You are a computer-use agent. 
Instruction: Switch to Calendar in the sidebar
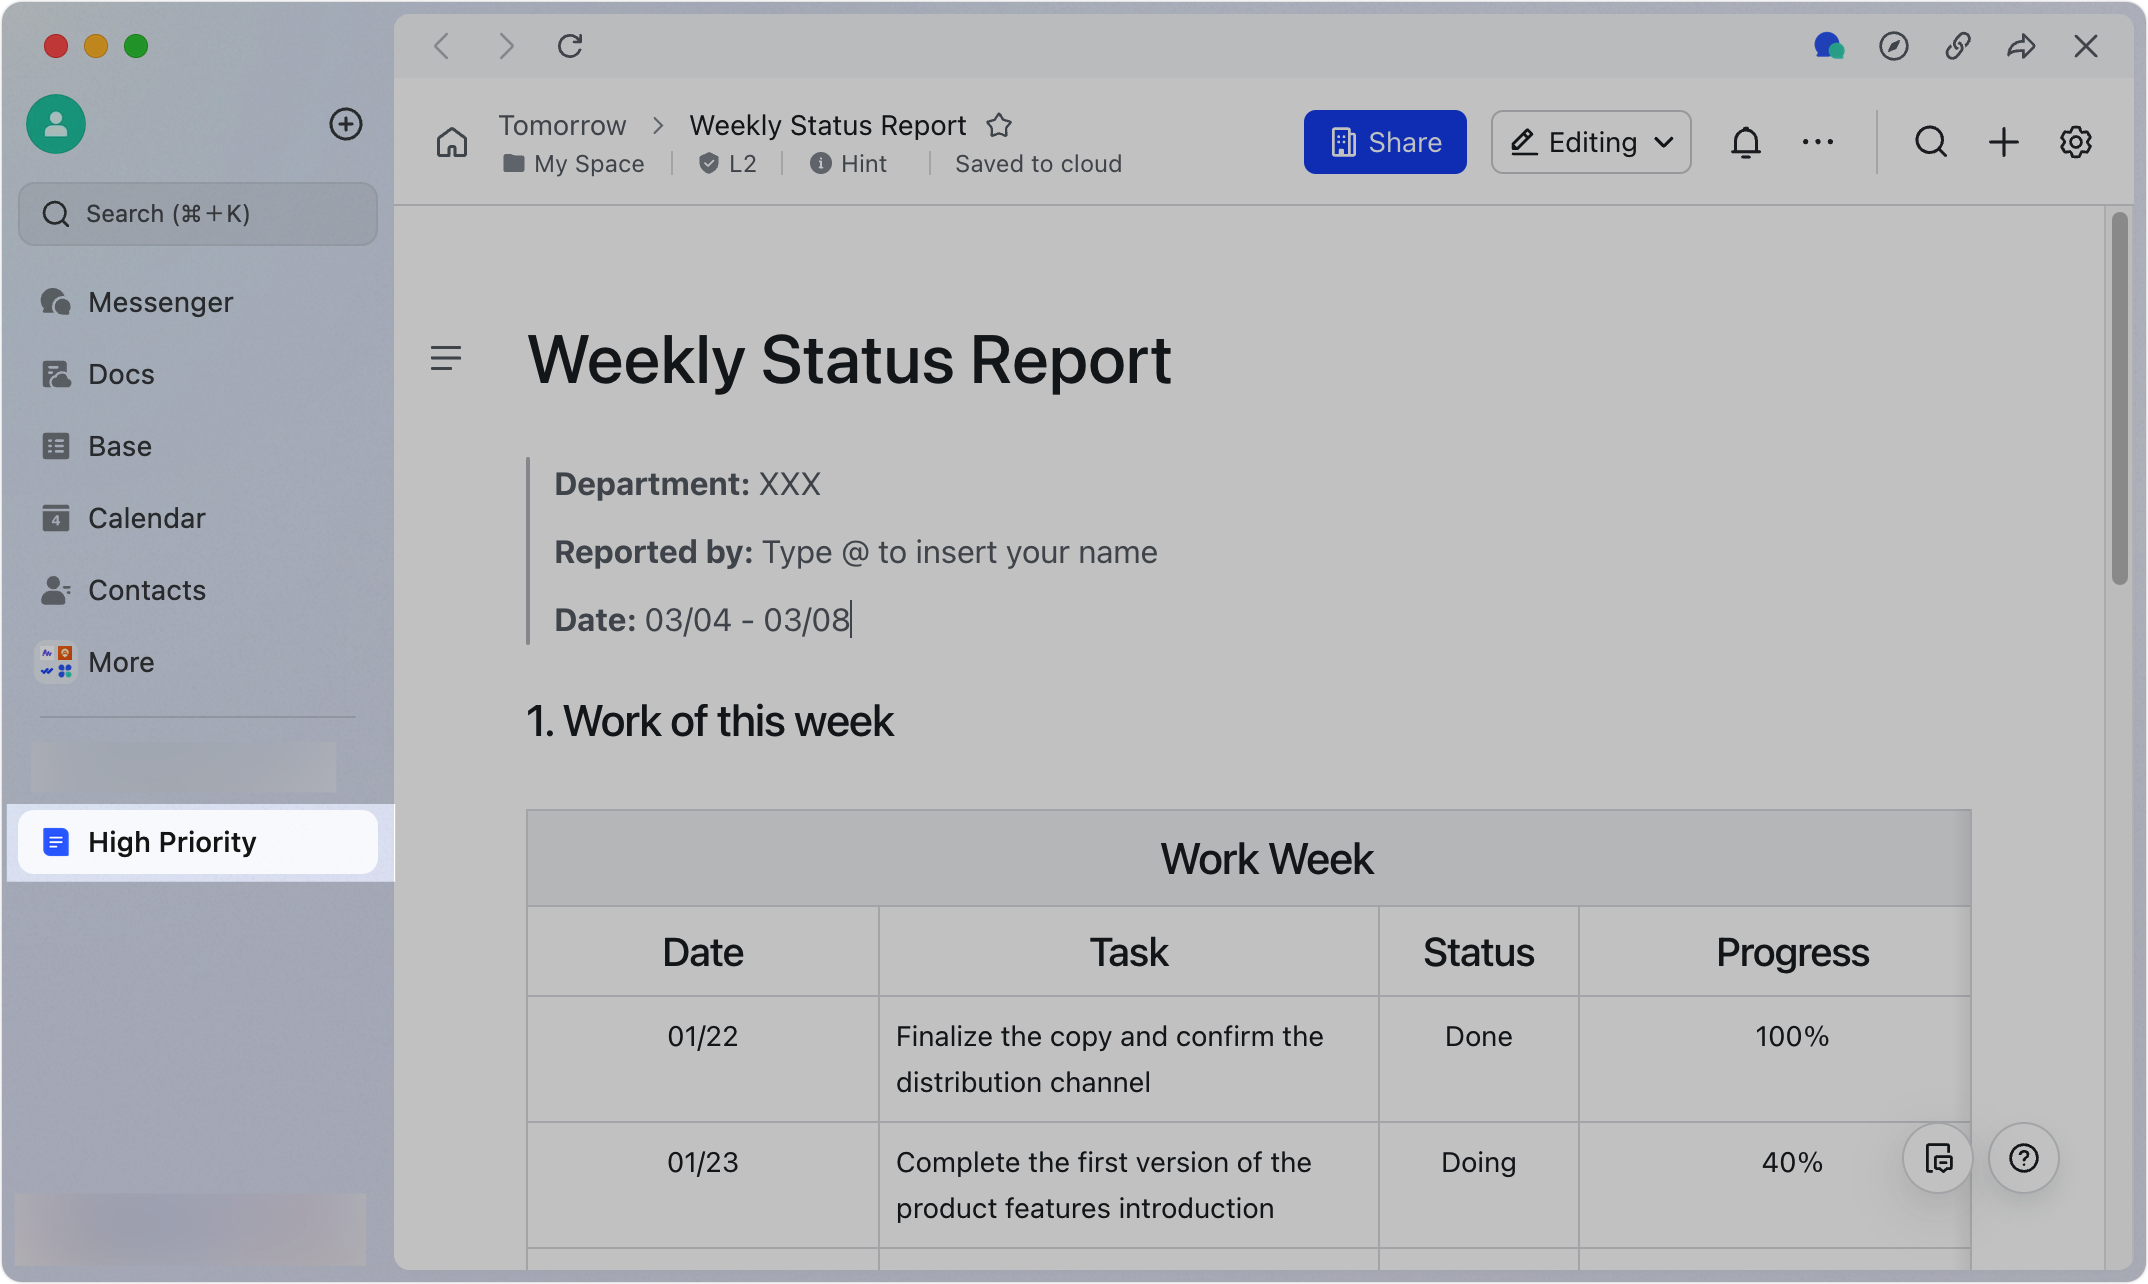146,518
